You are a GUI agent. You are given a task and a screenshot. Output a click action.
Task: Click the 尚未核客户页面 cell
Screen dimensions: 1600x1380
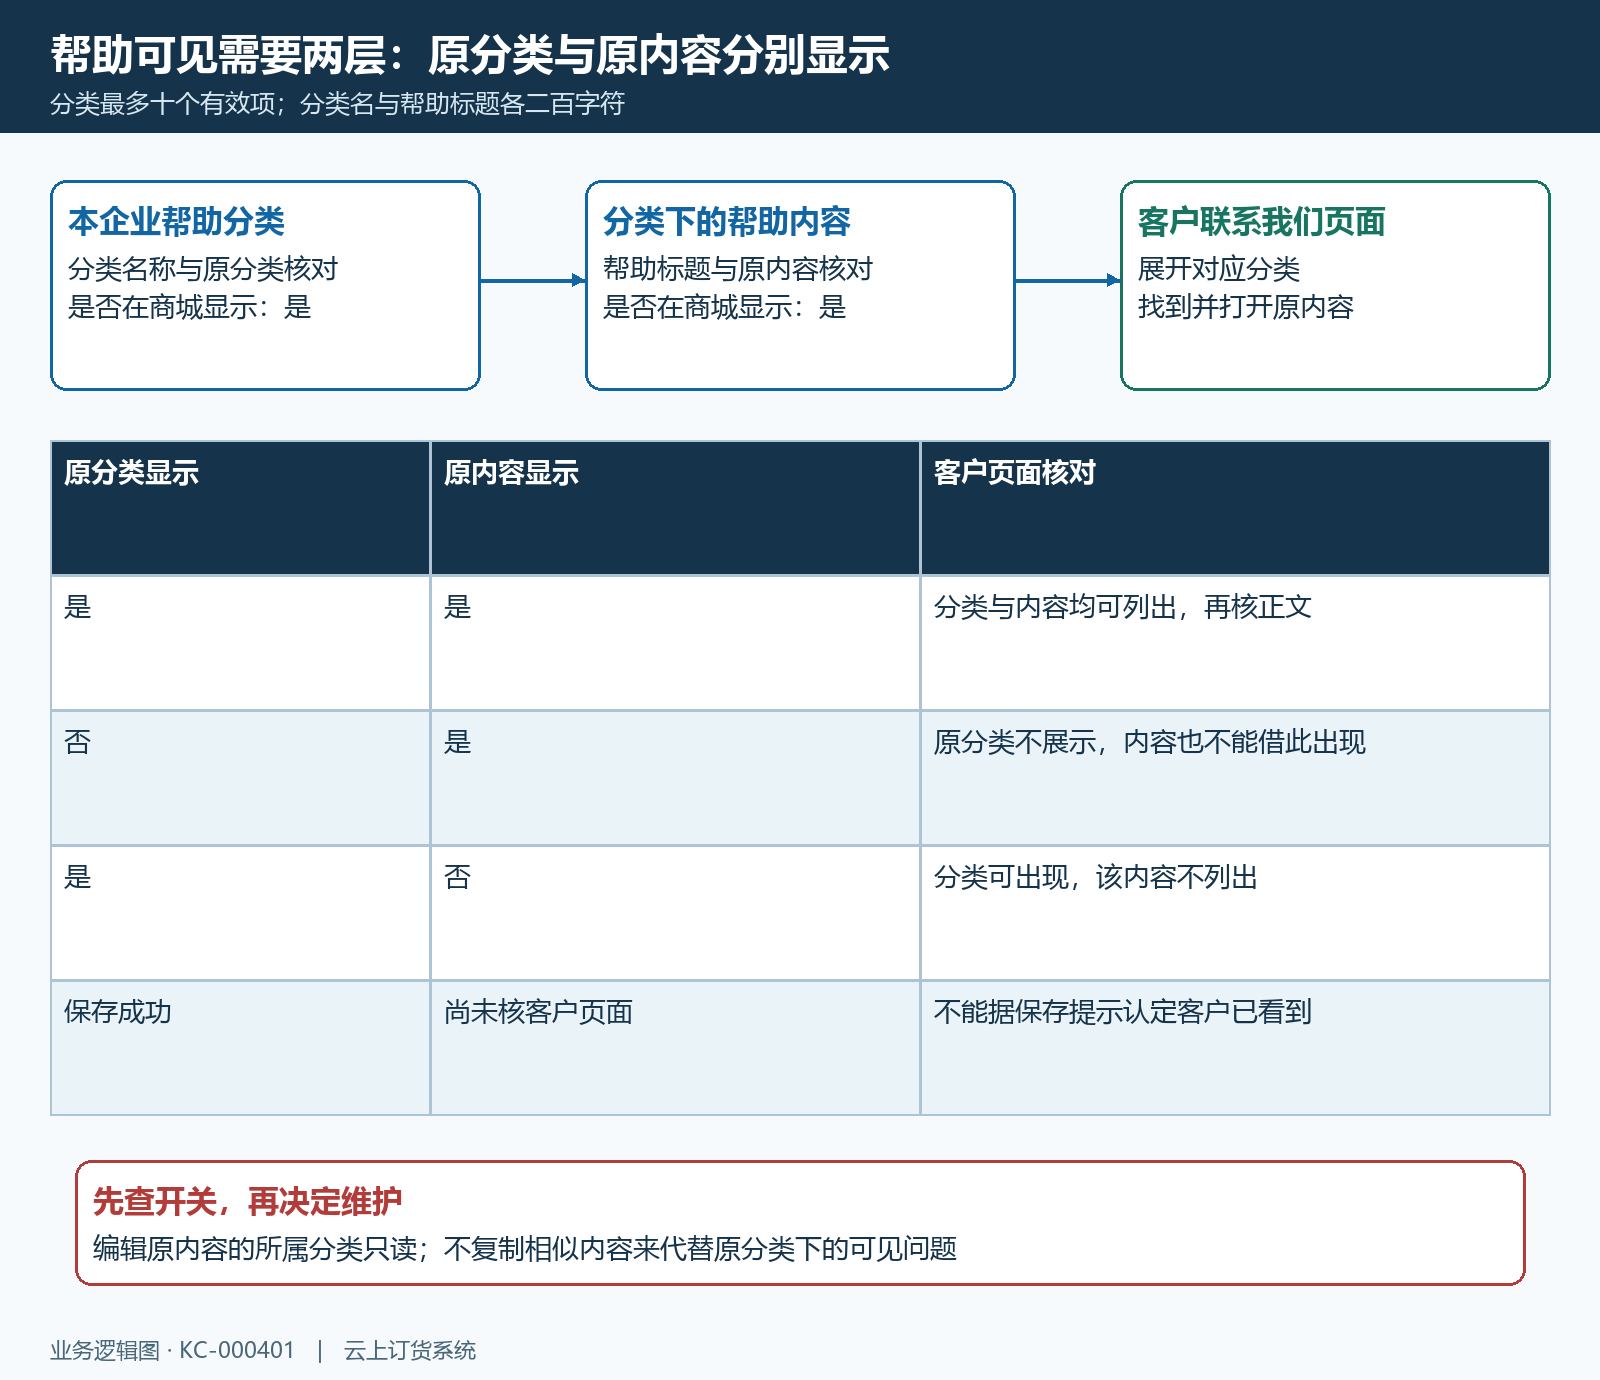point(675,1048)
